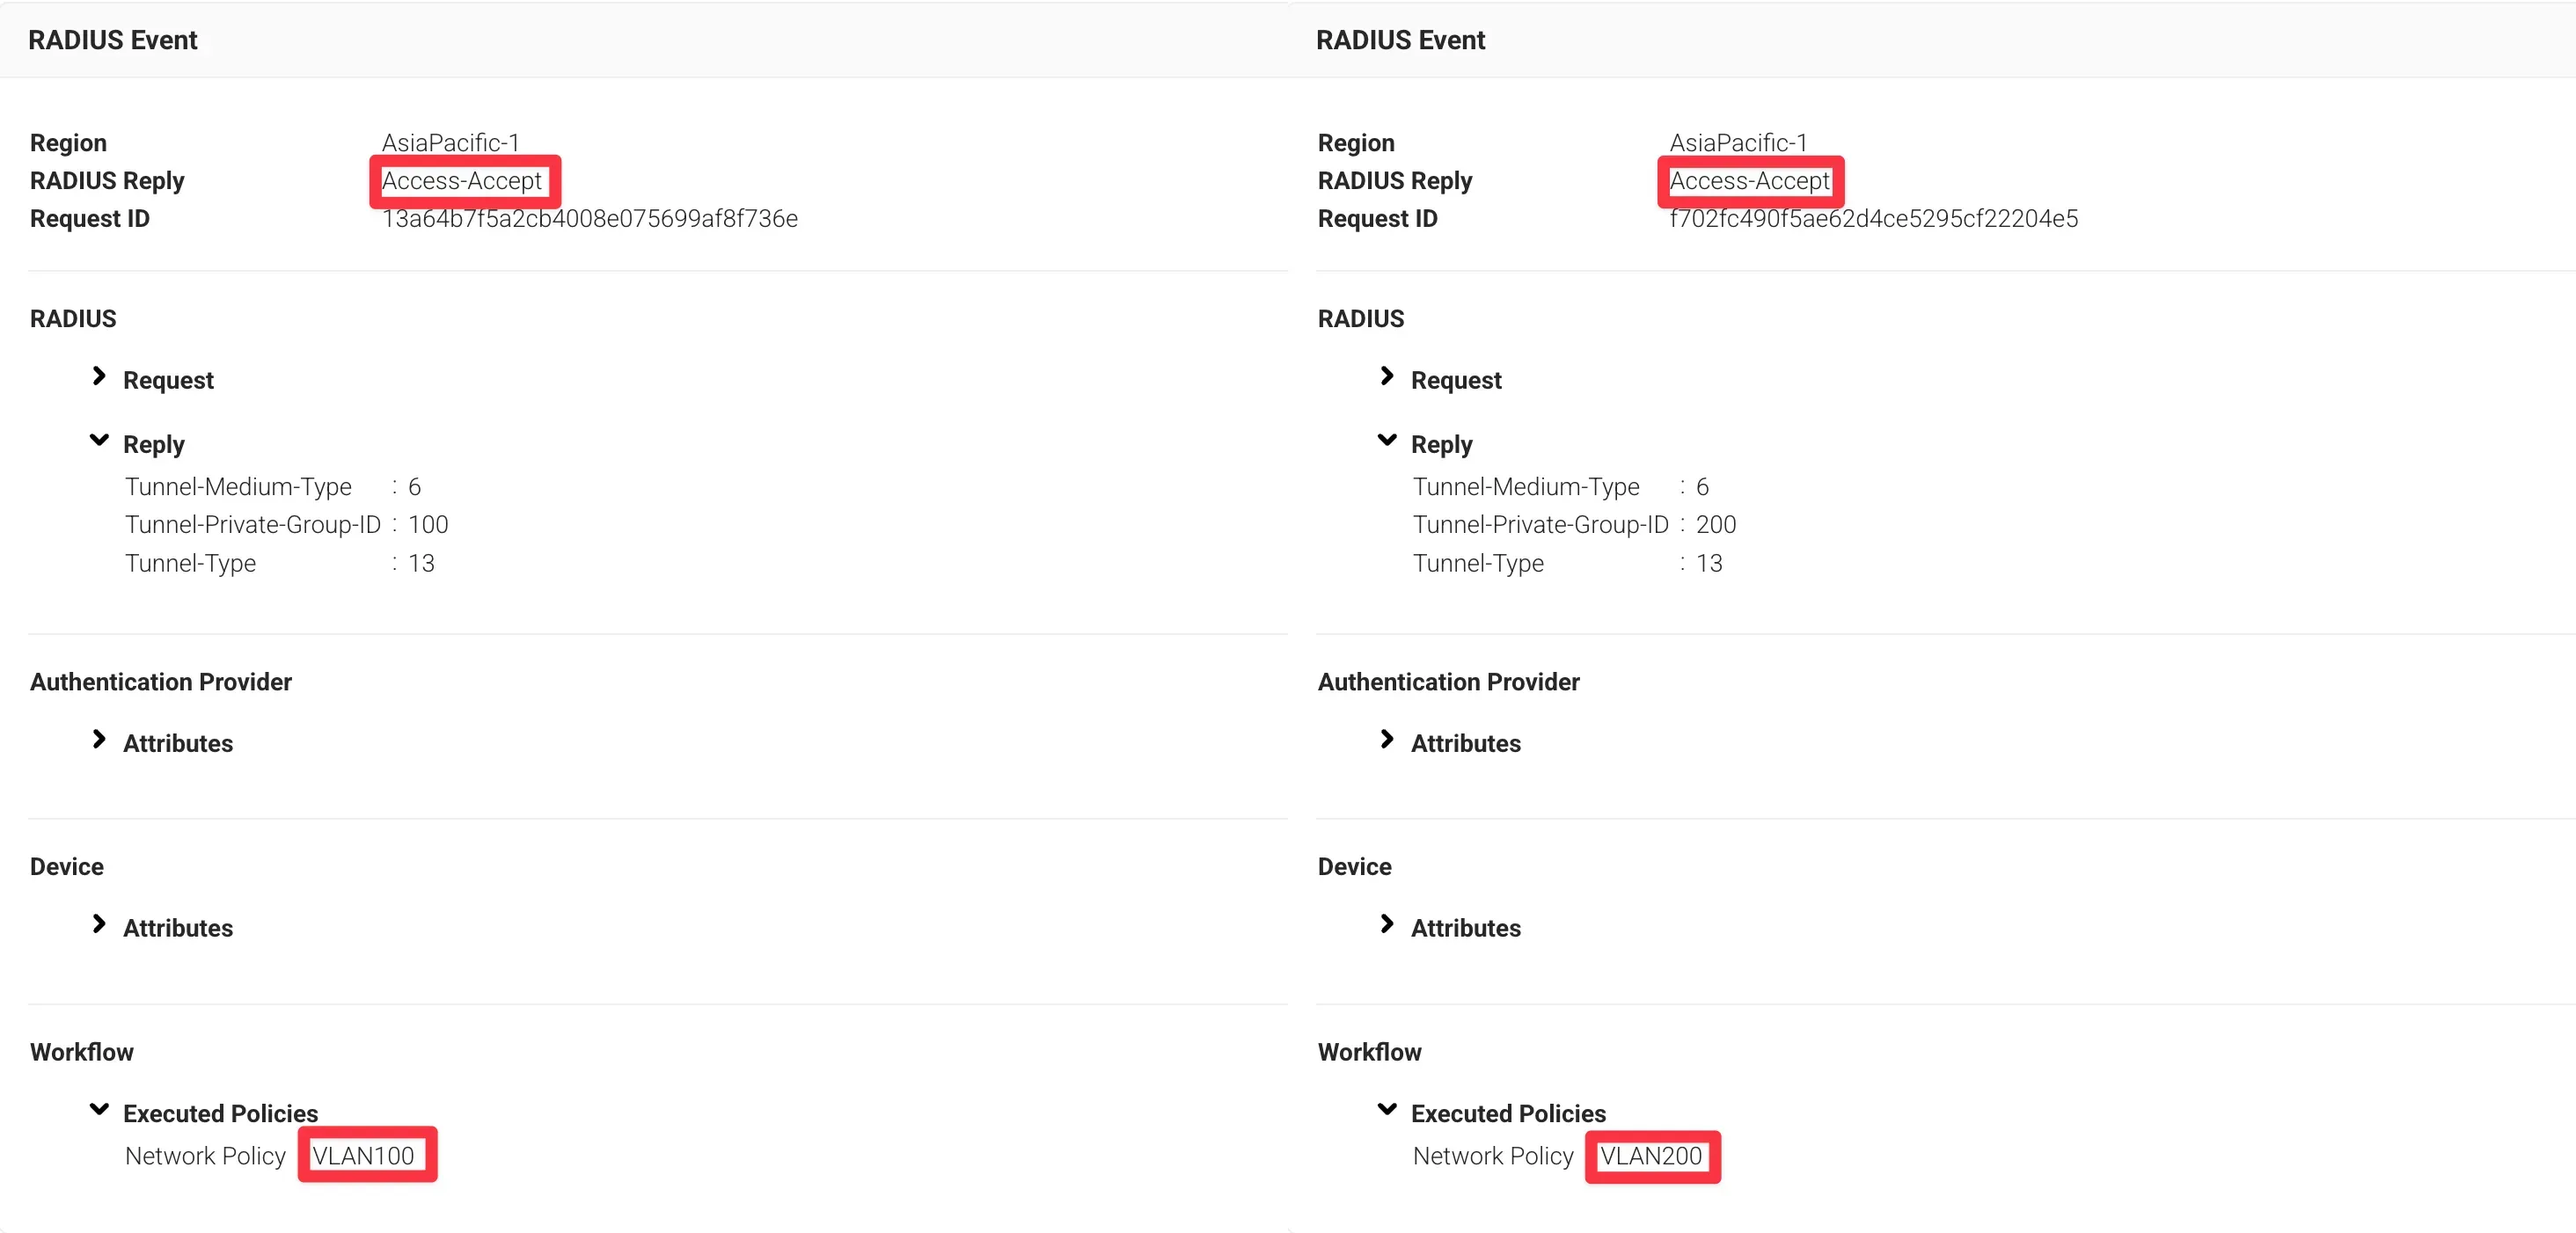Viewport: 2576px width, 1233px height.
Task: Expand Authentication Provider Attributes in left event
Action: pyautogui.click(x=99, y=740)
